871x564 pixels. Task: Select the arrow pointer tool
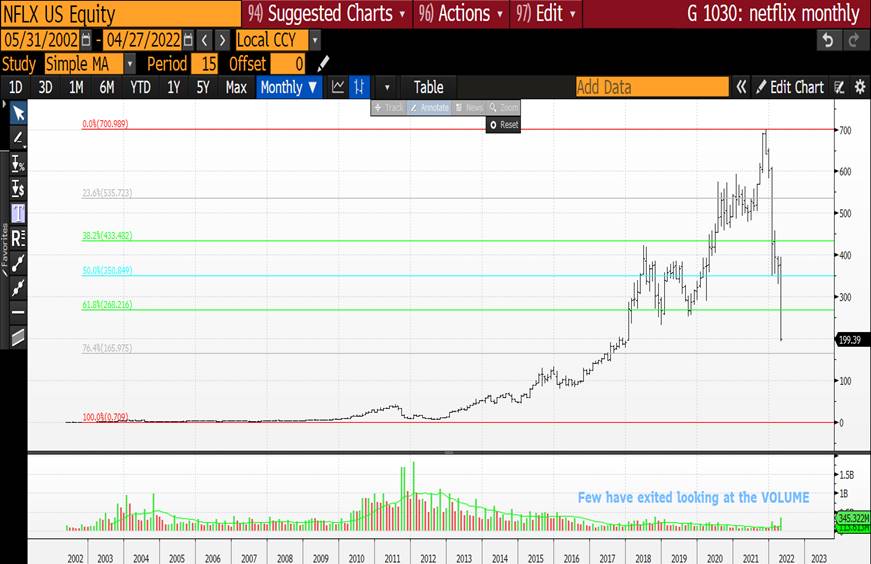[x=18, y=113]
